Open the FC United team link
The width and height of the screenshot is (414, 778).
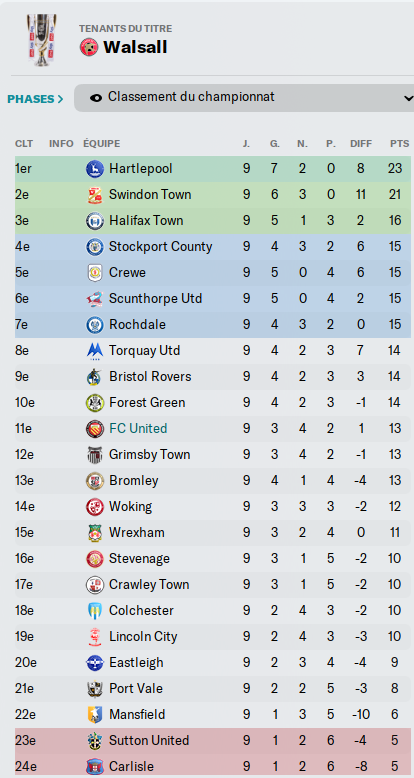click(x=138, y=429)
